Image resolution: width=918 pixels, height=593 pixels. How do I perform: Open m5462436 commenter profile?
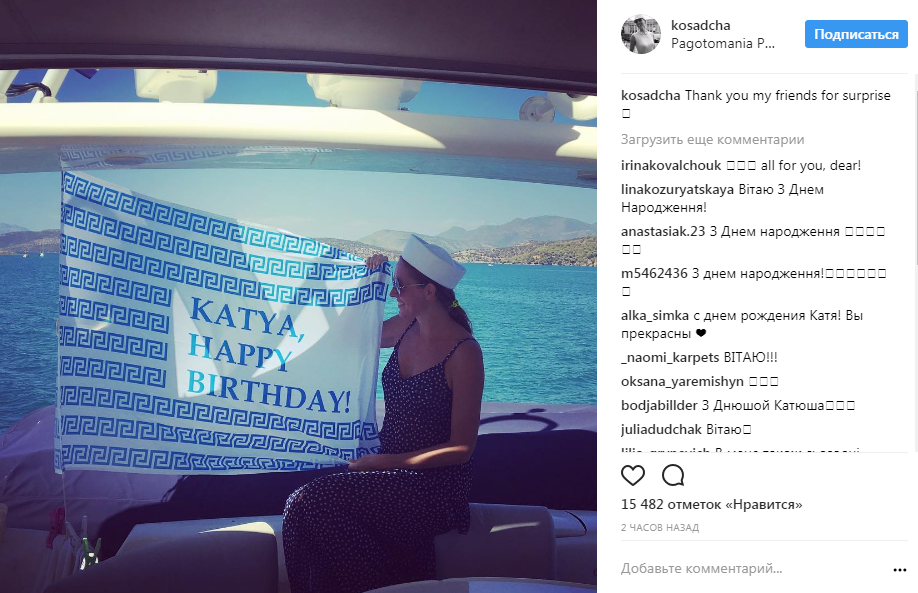(654, 273)
